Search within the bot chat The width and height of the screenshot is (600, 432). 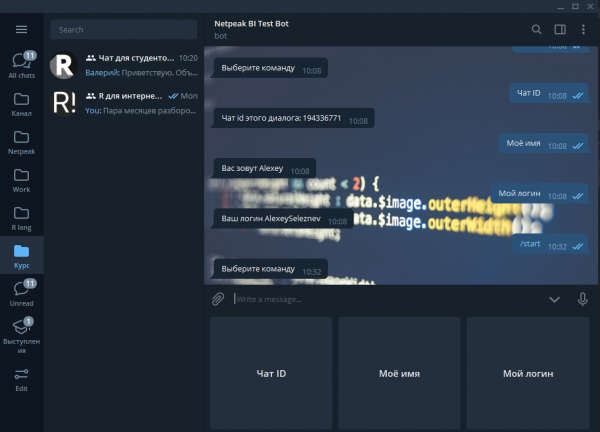pyautogui.click(x=537, y=30)
